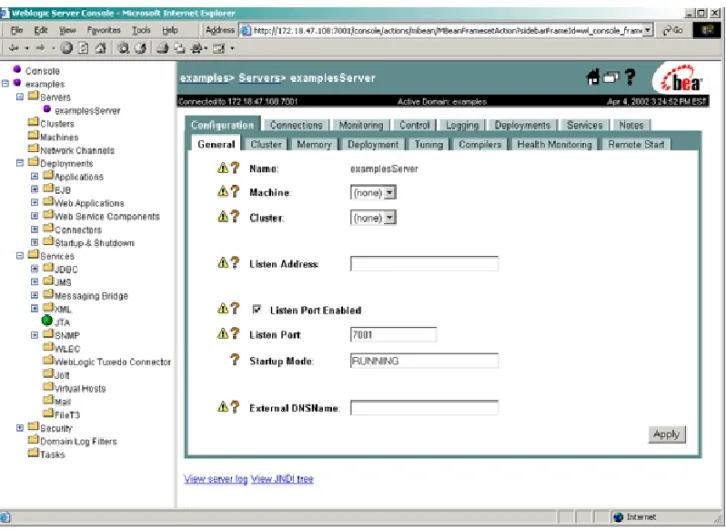726x531 pixels.
Task: Select Network Channels tree item
Action: (77, 150)
